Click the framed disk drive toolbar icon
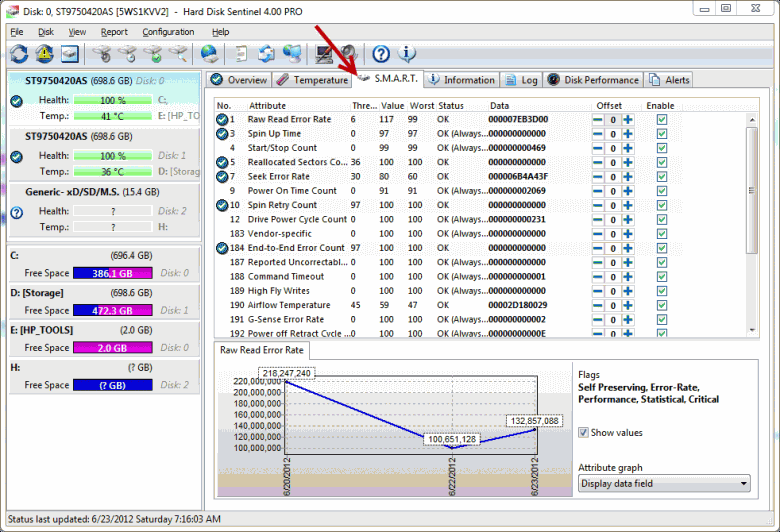This screenshot has height=532, width=780. pos(70,53)
